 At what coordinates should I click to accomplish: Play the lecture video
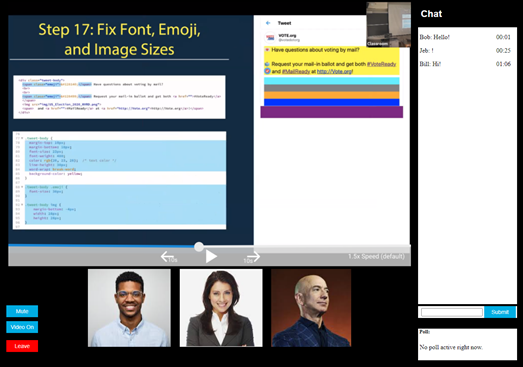211,257
